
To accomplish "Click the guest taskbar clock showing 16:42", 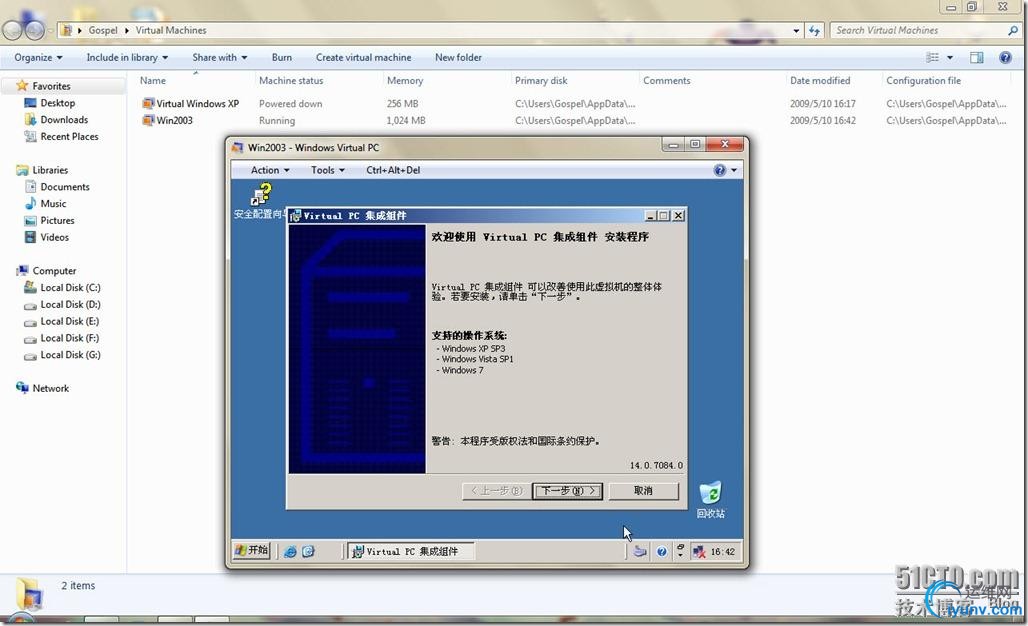I will (x=722, y=552).
